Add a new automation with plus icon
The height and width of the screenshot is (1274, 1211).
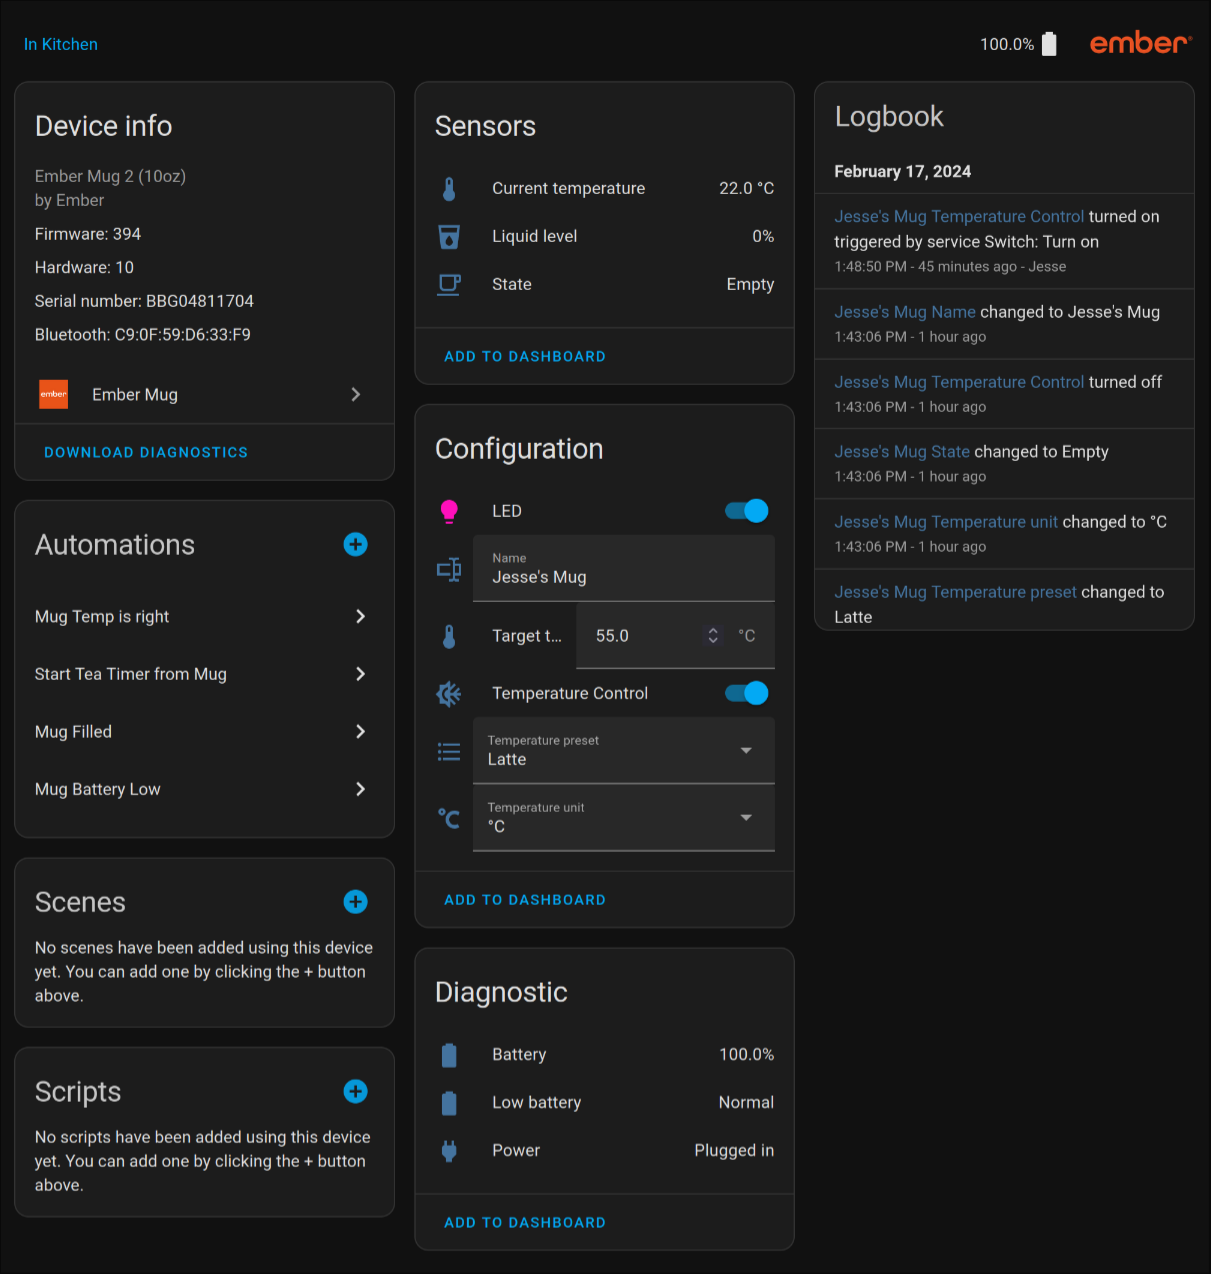355,544
